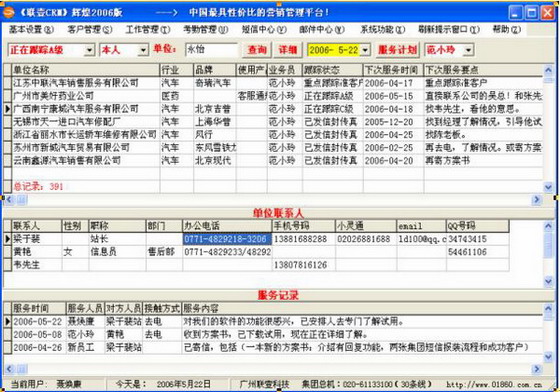Click the customer list scroll-up arrow
Image resolution: width=560 pixels, height=392 pixels.
[548, 70]
